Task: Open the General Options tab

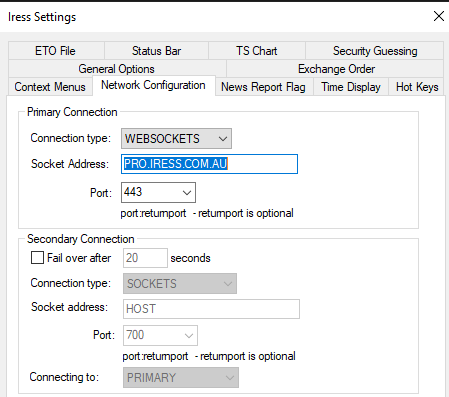Action: click(x=117, y=69)
